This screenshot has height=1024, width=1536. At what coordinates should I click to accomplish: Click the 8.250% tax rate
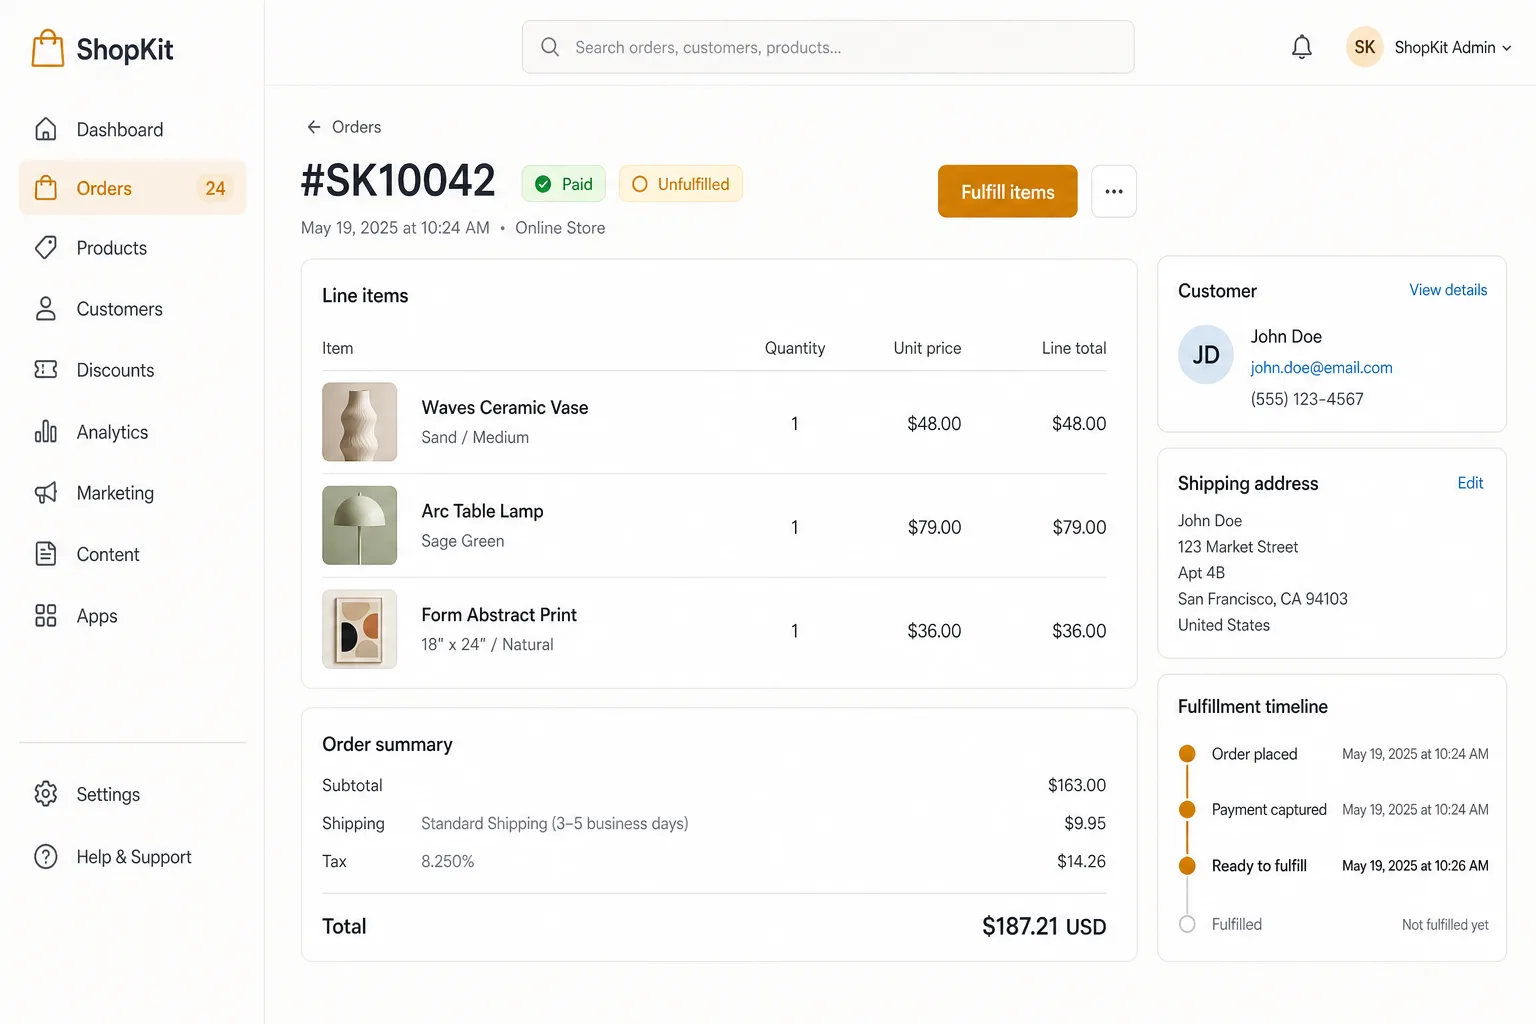448,862
